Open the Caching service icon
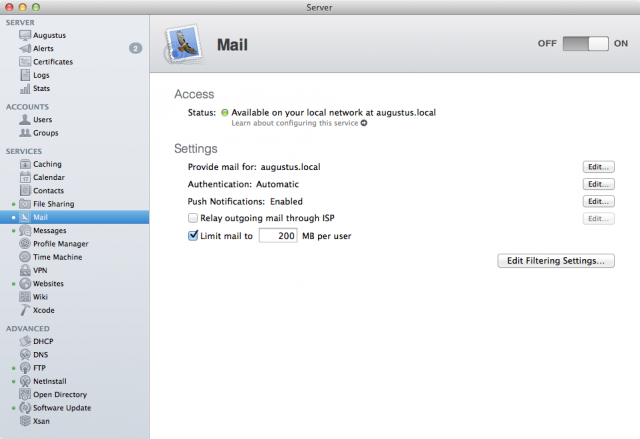This screenshot has height=439, width=640. (25, 164)
